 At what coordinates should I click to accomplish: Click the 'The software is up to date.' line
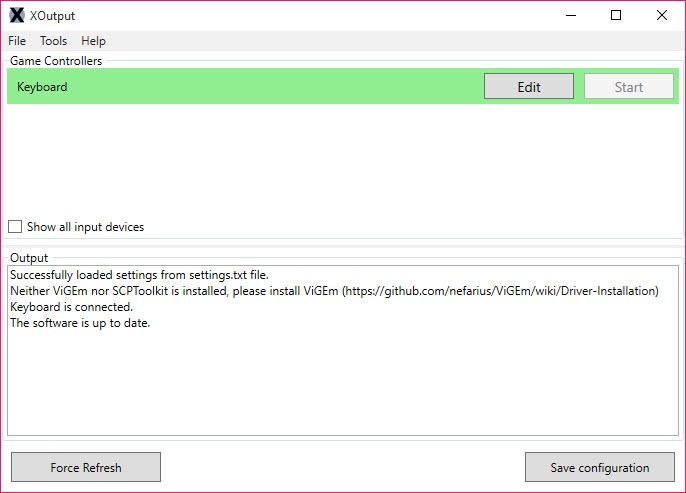(x=80, y=323)
